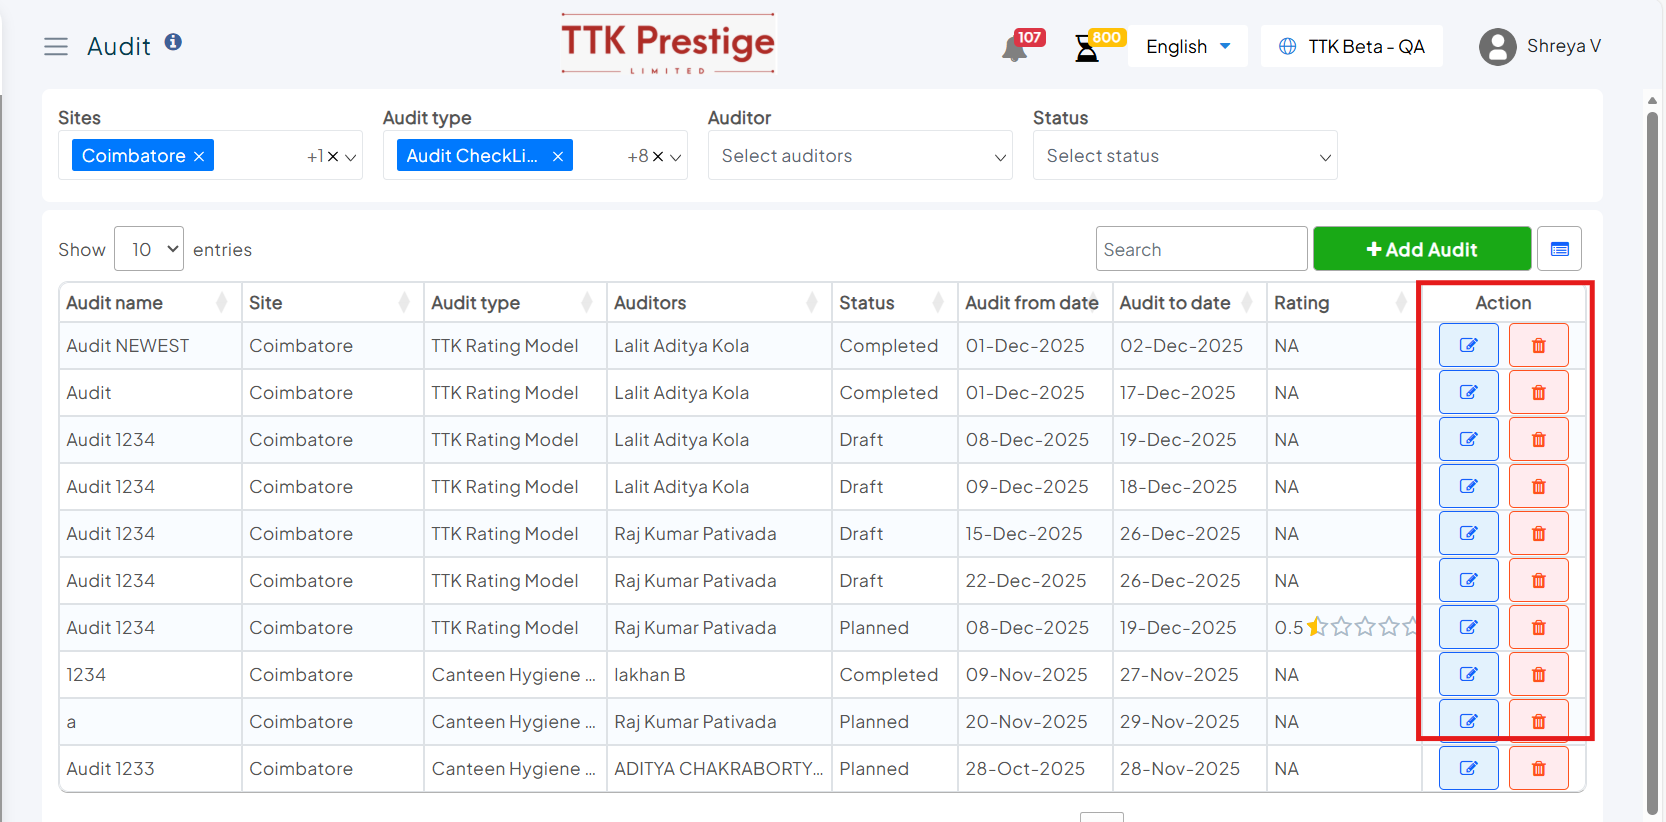Open the Select status dropdown
Viewport: 1666px width, 822px height.
[1185, 156]
